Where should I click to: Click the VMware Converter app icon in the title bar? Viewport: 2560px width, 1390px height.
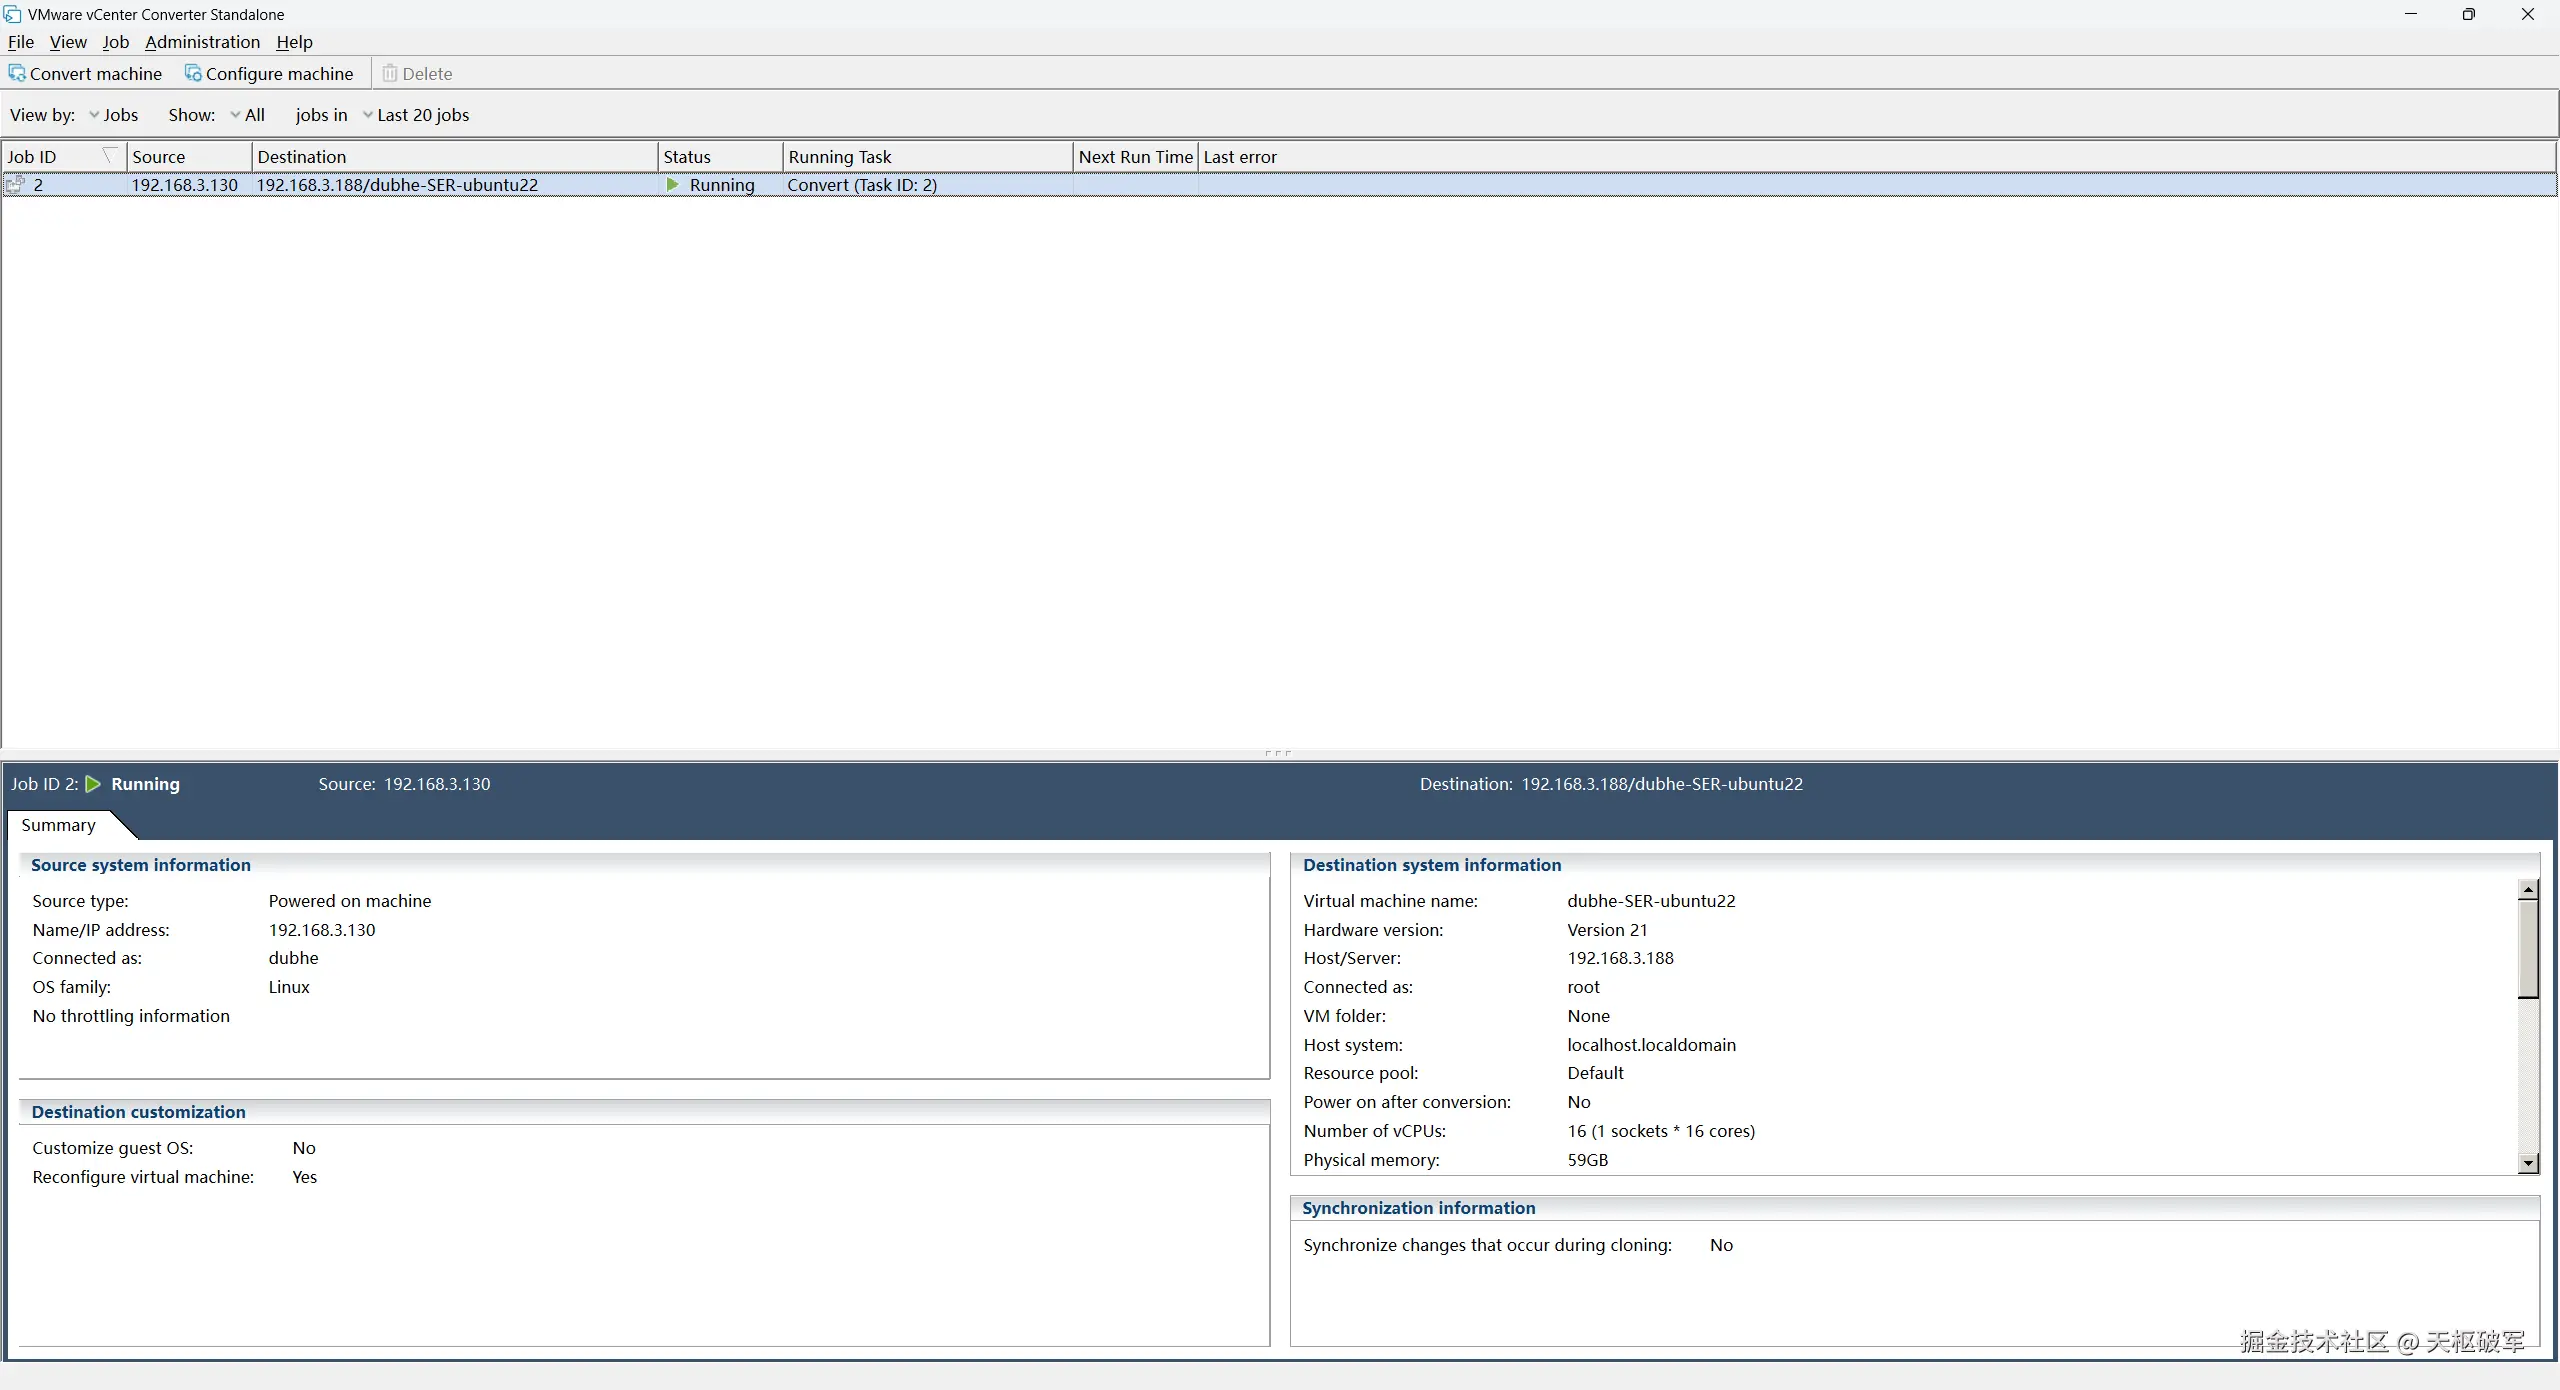point(12,14)
